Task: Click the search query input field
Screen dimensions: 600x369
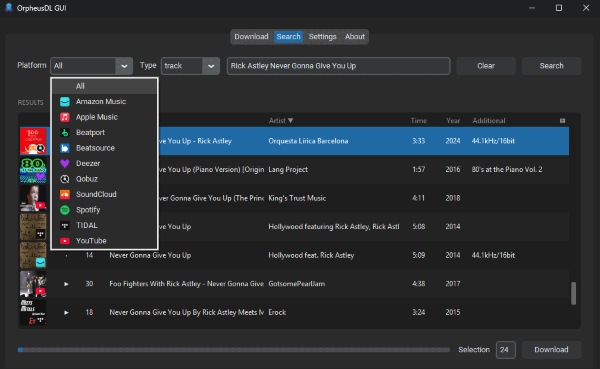Action: pos(339,66)
